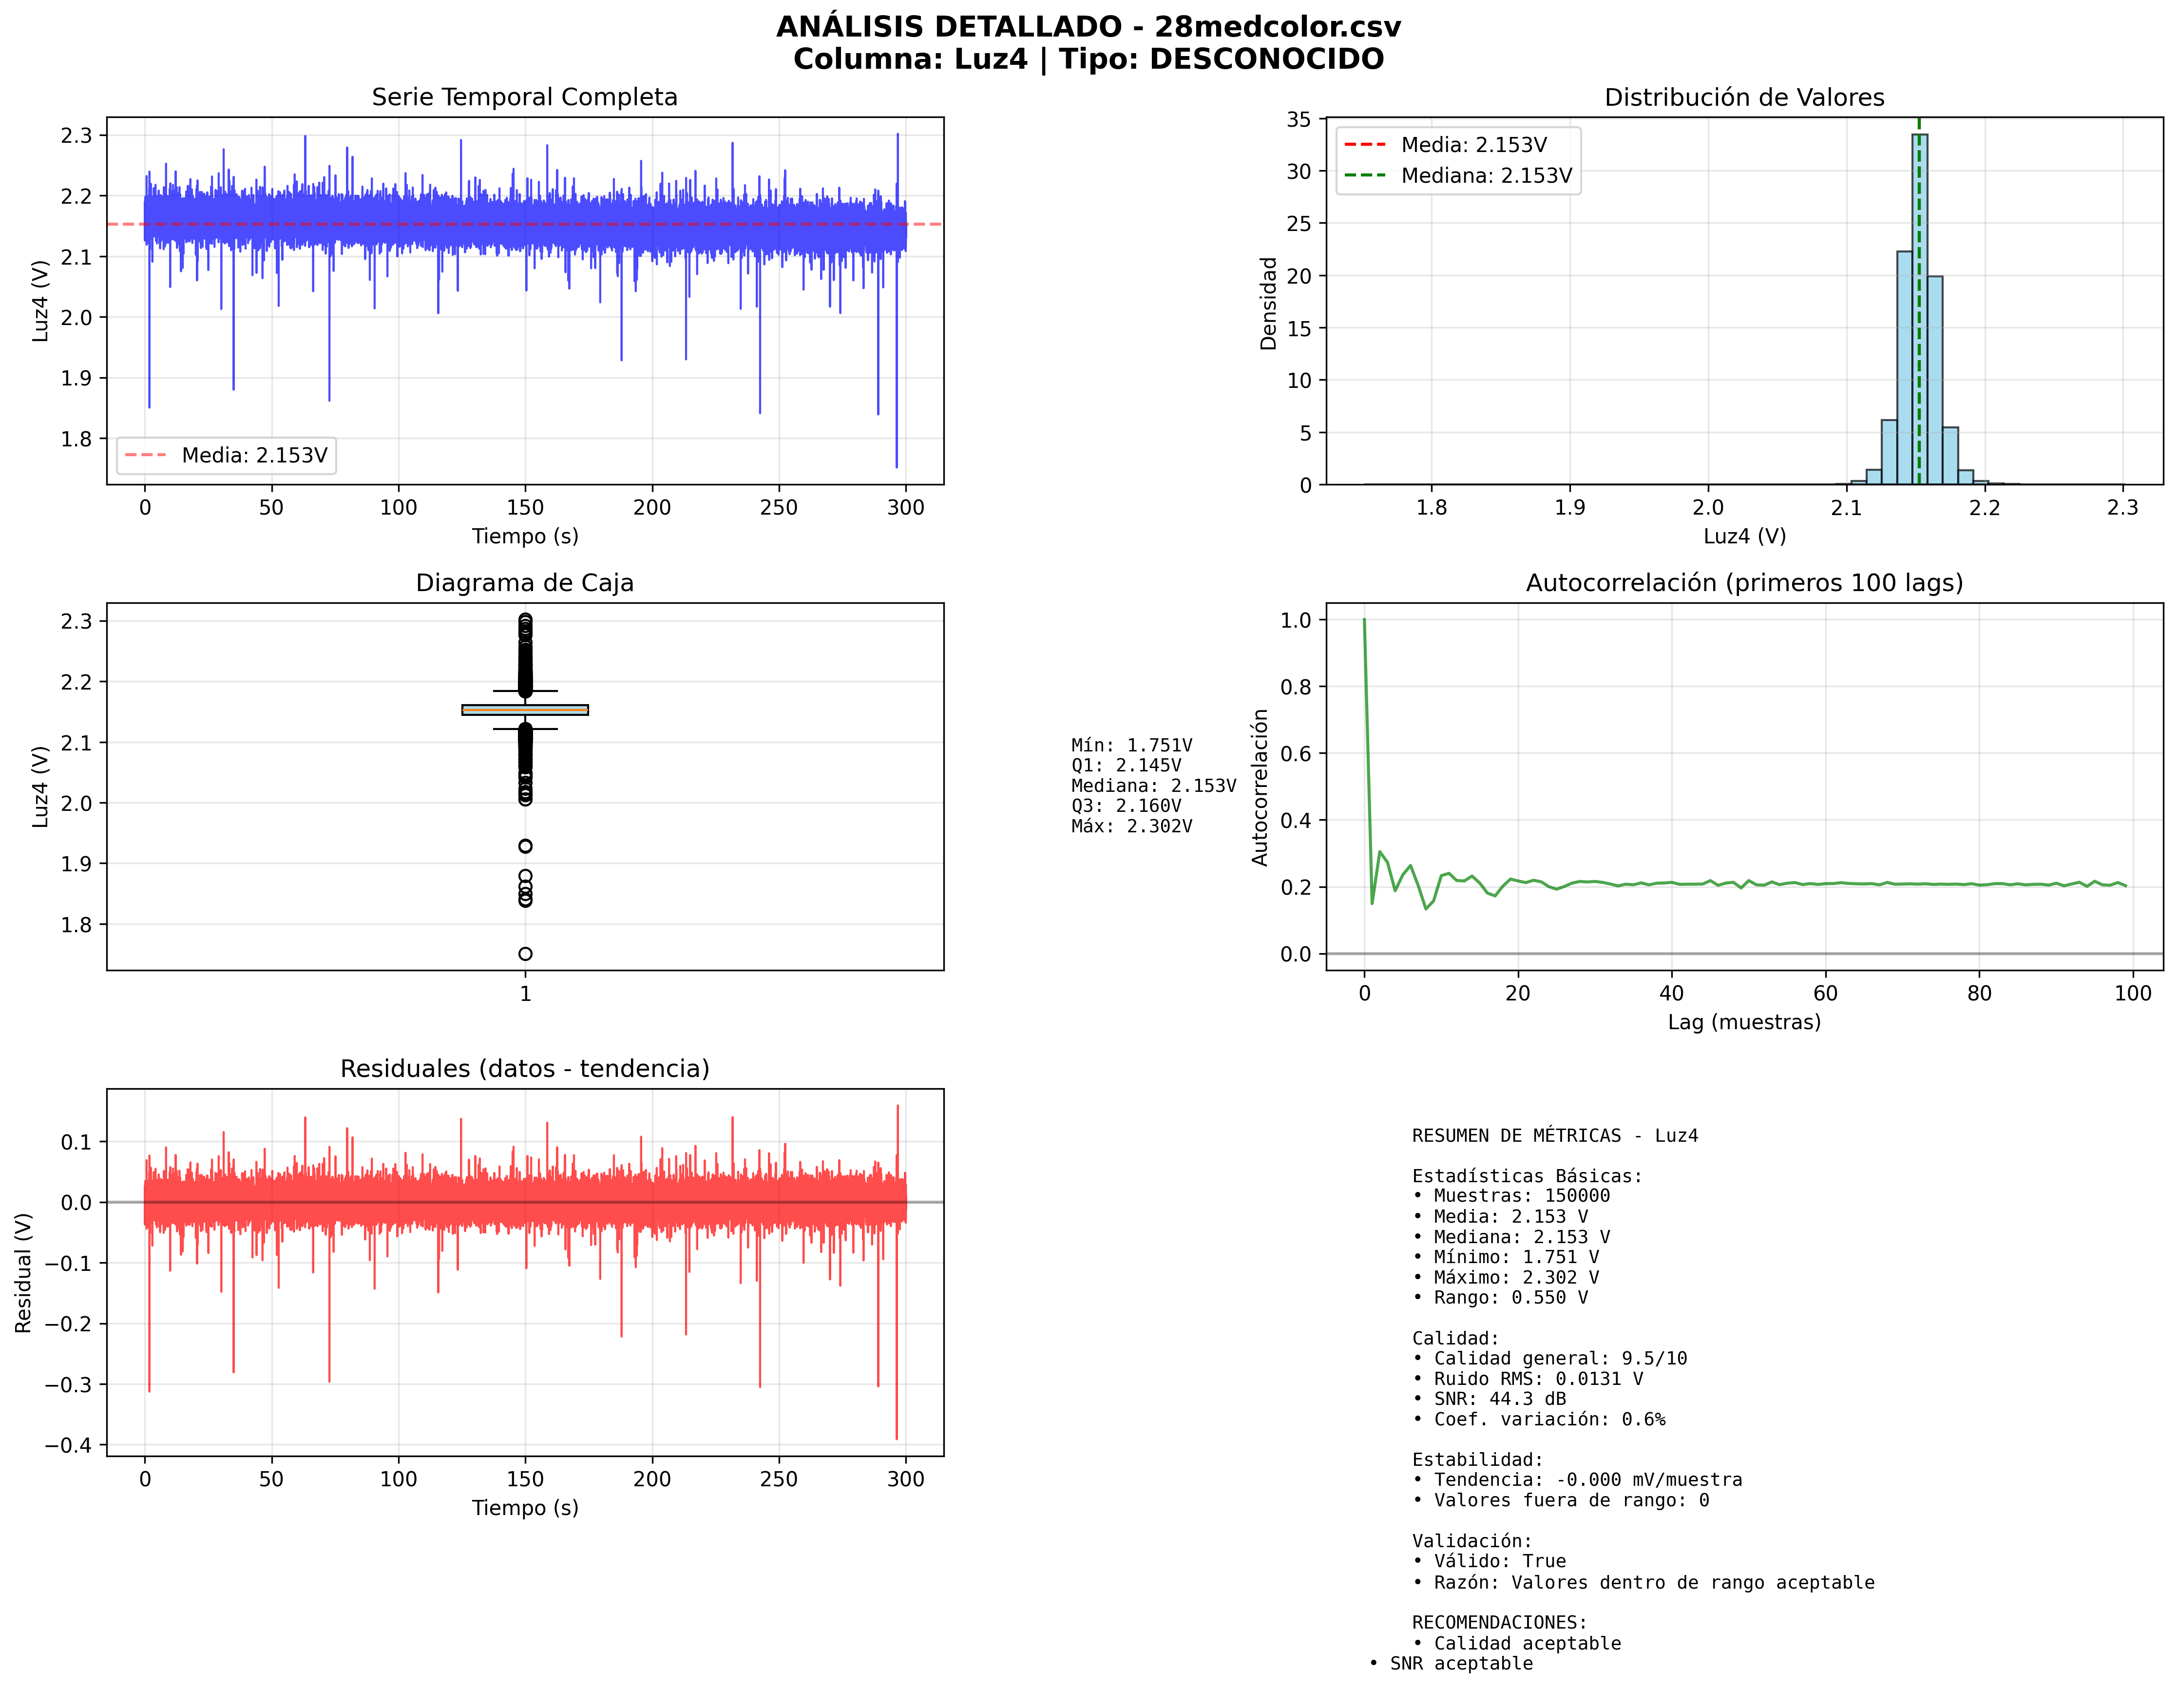Click the box plot's orange median box
Viewport: 2178px width, 1708px height.
tap(524, 710)
